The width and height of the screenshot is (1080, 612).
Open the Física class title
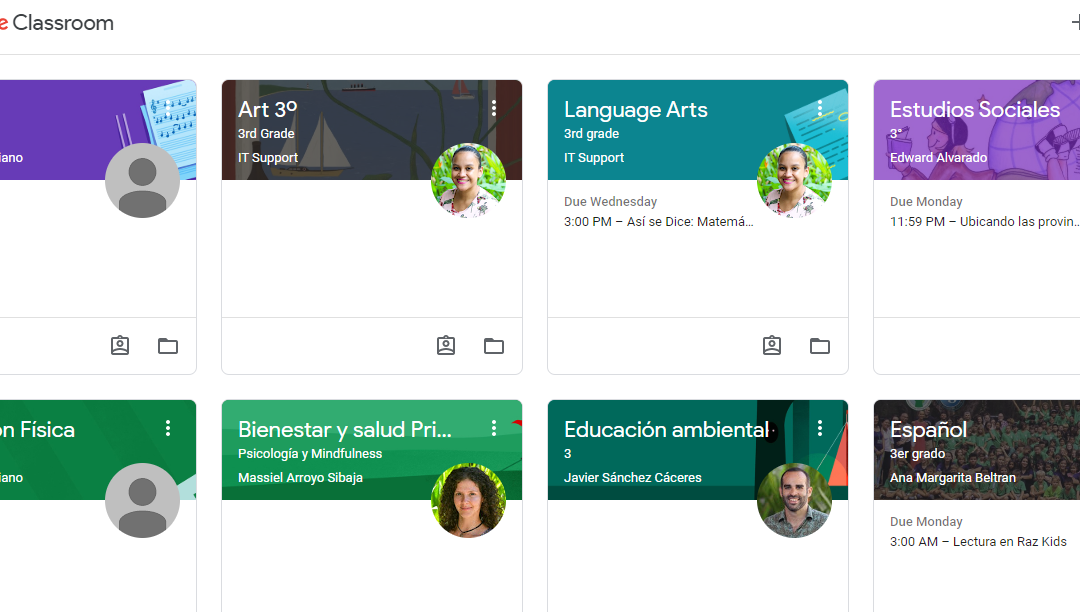click(37, 430)
